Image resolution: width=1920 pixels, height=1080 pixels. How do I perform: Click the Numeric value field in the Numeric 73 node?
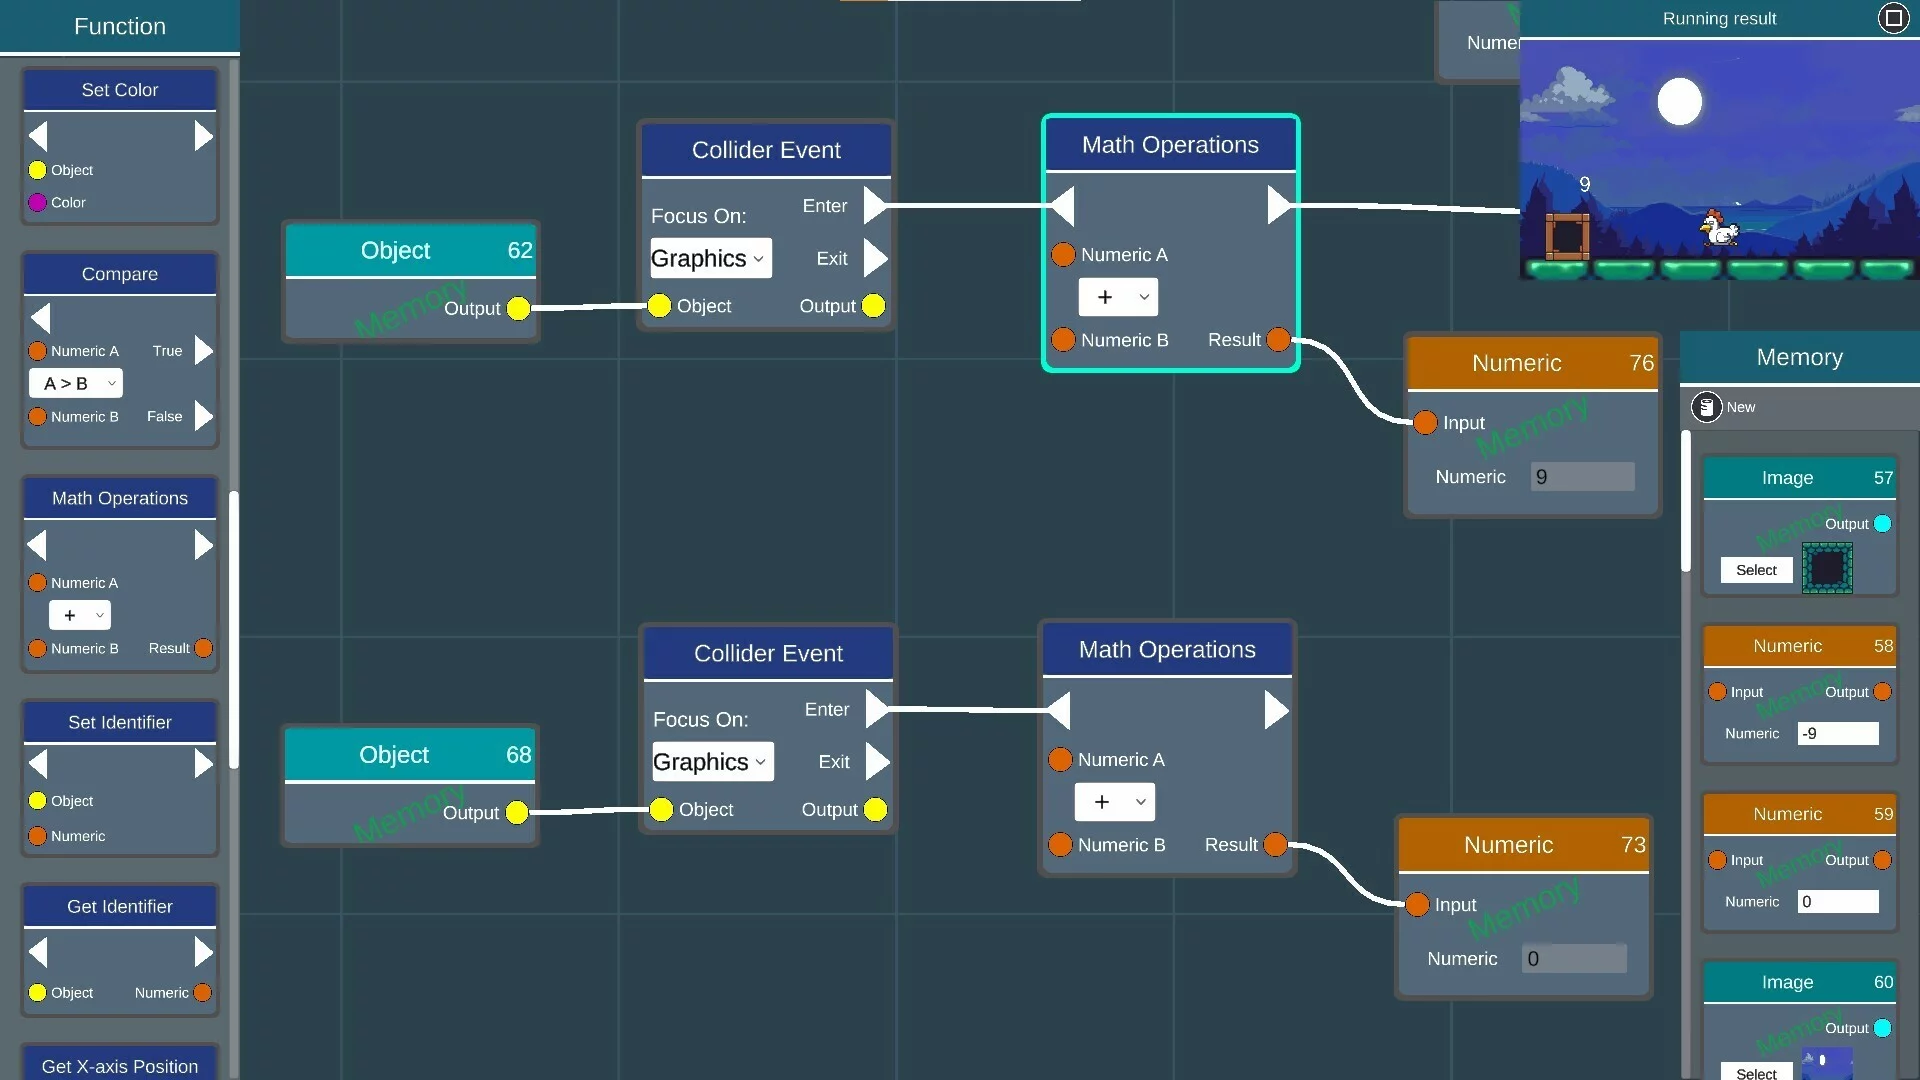(1575, 959)
